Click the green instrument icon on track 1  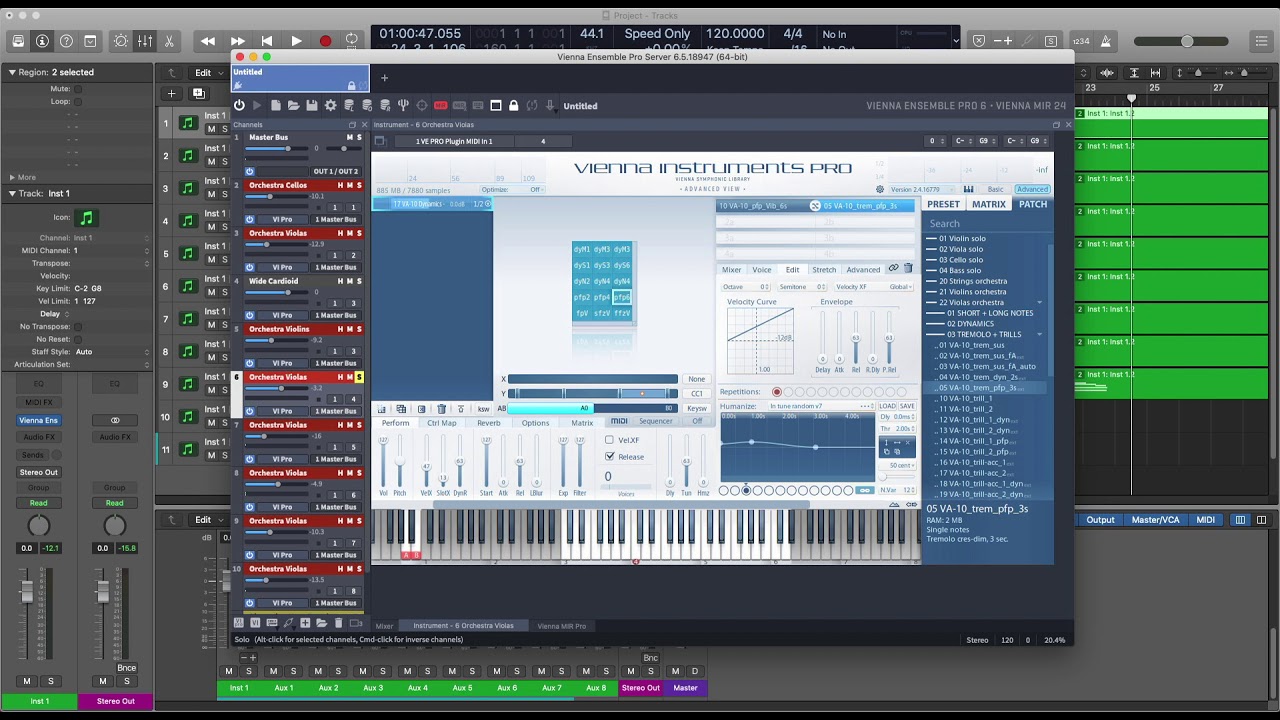[188, 123]
